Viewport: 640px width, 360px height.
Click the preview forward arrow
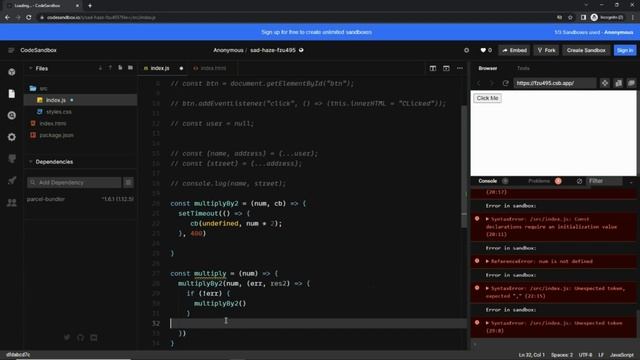pyautogui.click(x=491, y=83)
